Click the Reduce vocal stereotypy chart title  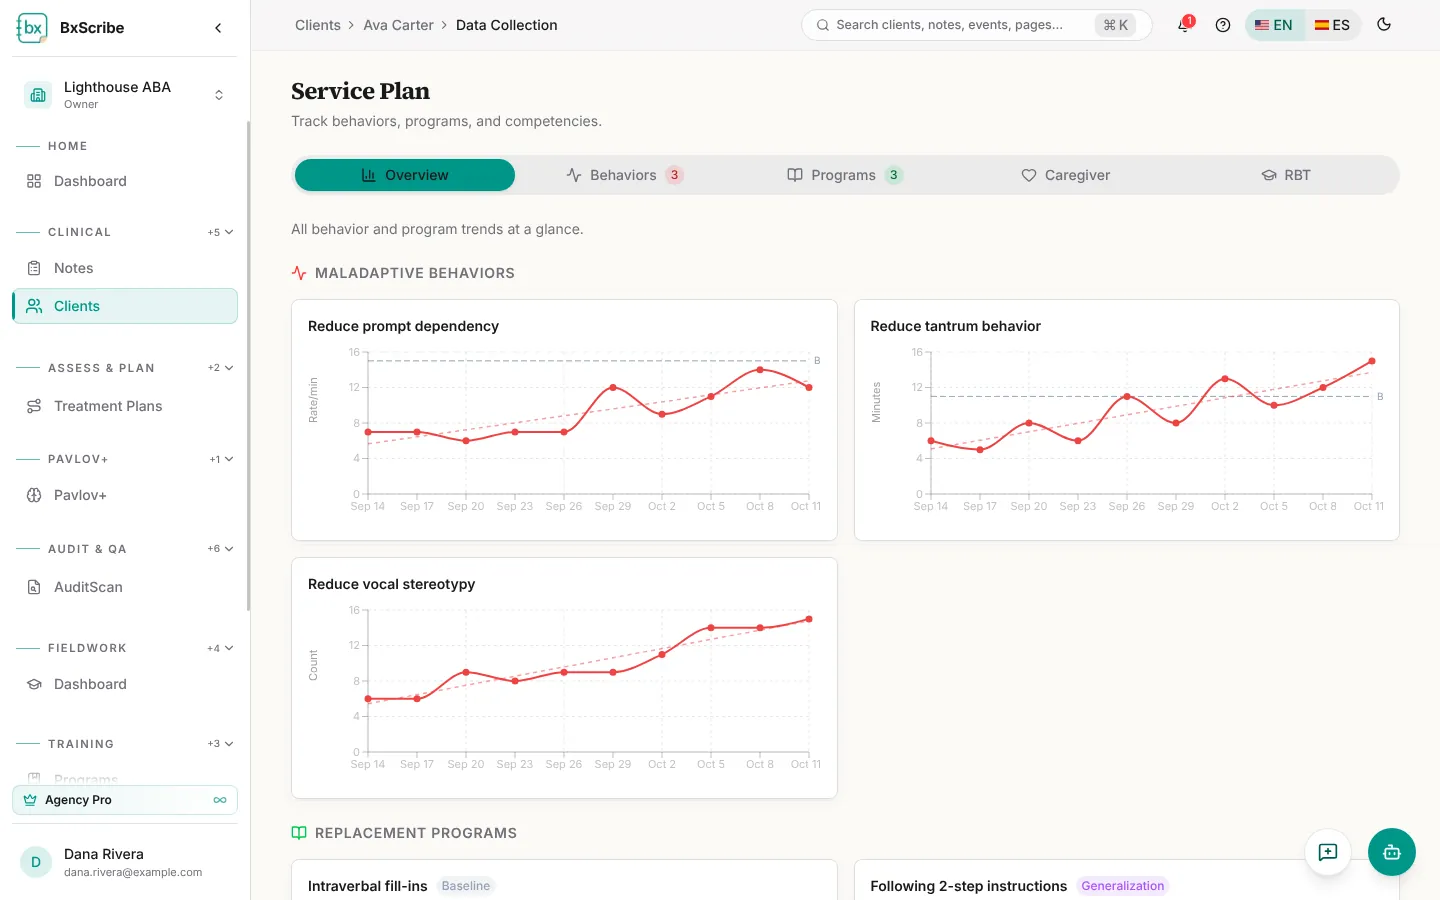click(x=391, y=584)
